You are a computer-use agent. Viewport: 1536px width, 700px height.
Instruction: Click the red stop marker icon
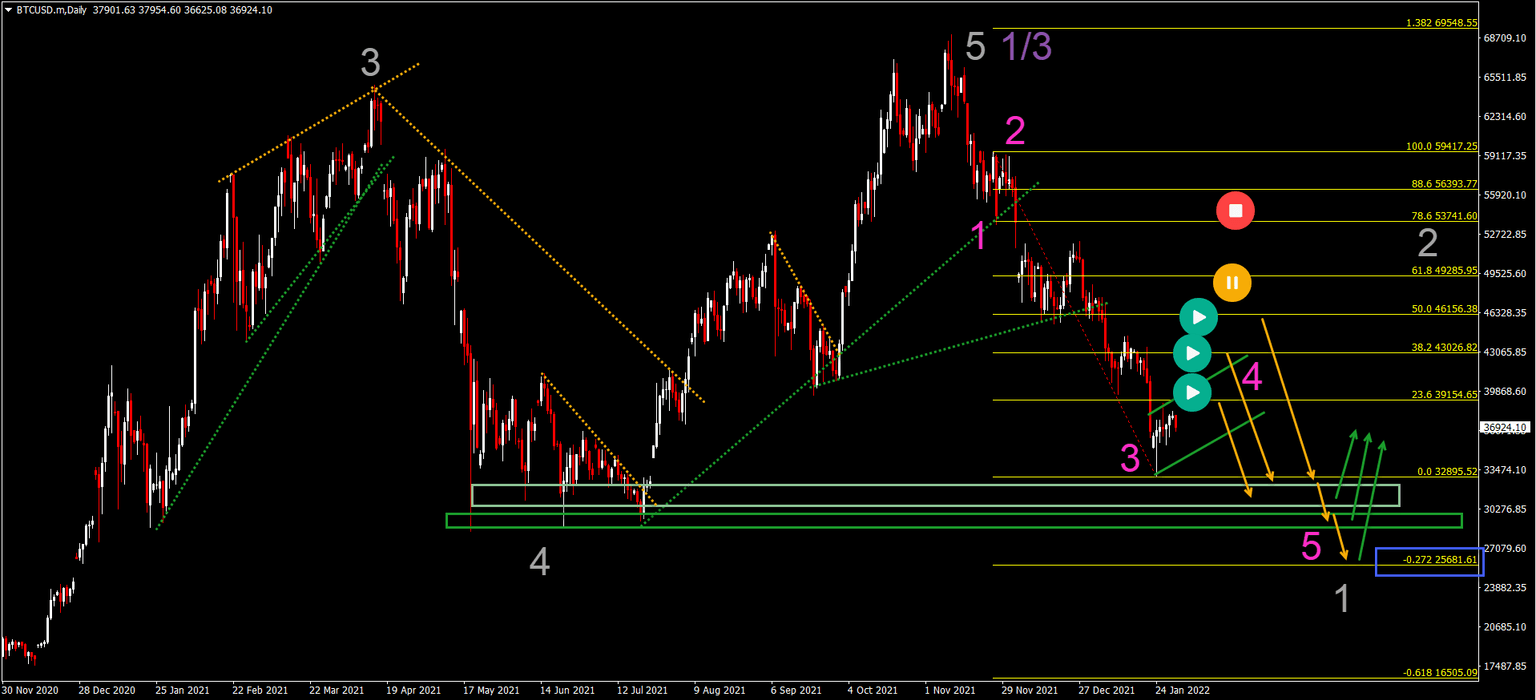[1236, 210]
